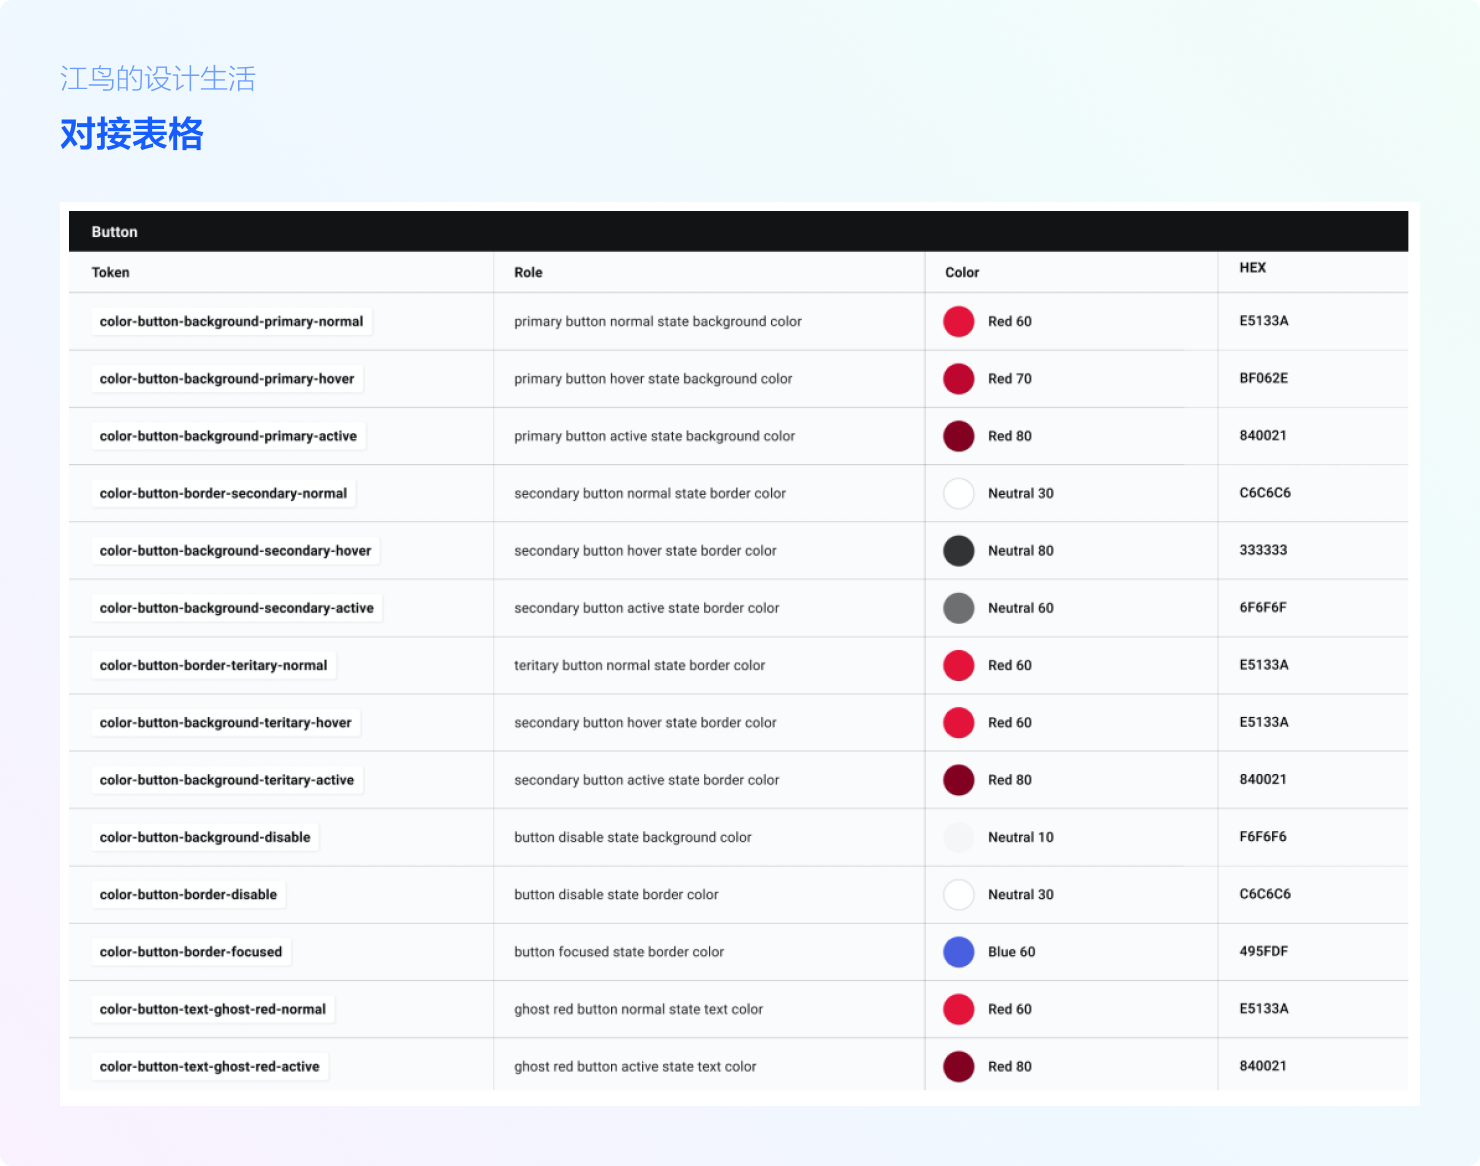
Task: Select the Red 60 swatch for ghost-red-normal
Action: (958, 1009)
